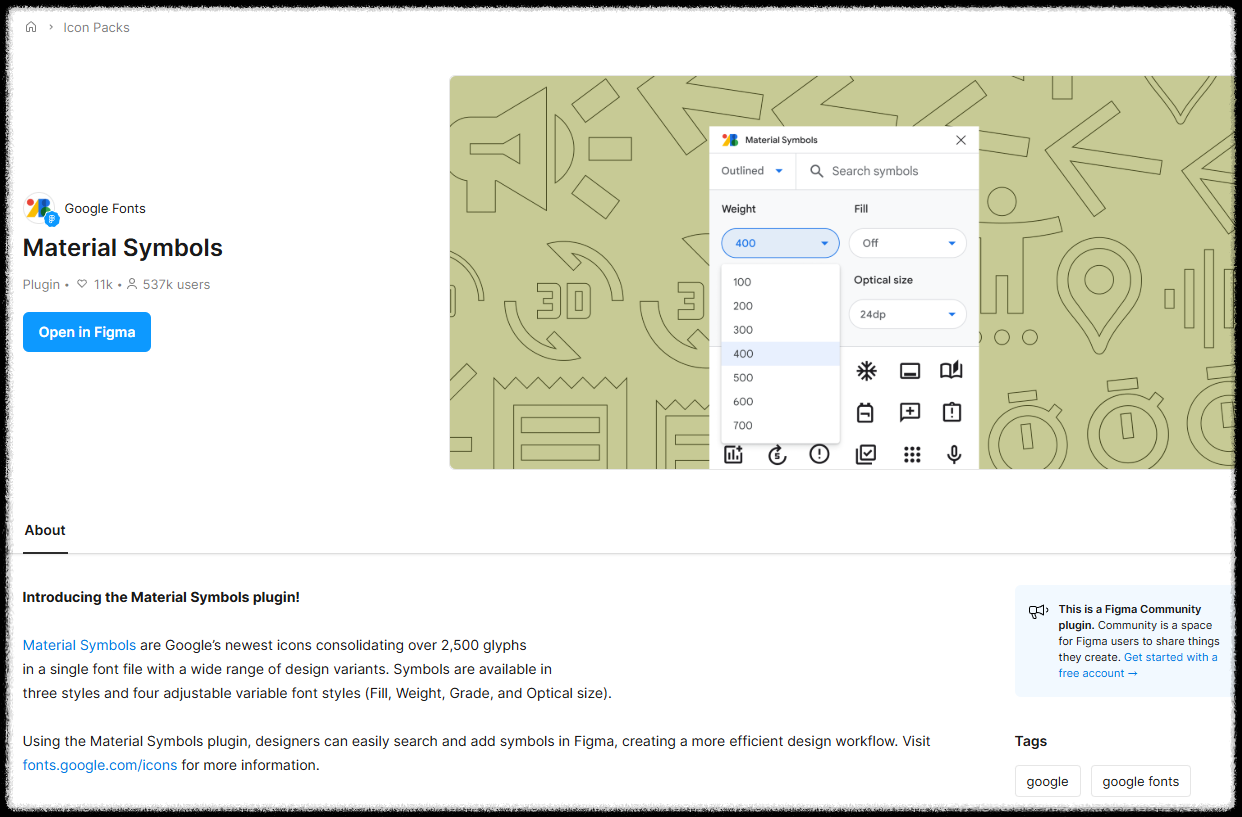Click Get started with a free account
The width and height of the screenshot is (1242, 817).
point(1138,665)
